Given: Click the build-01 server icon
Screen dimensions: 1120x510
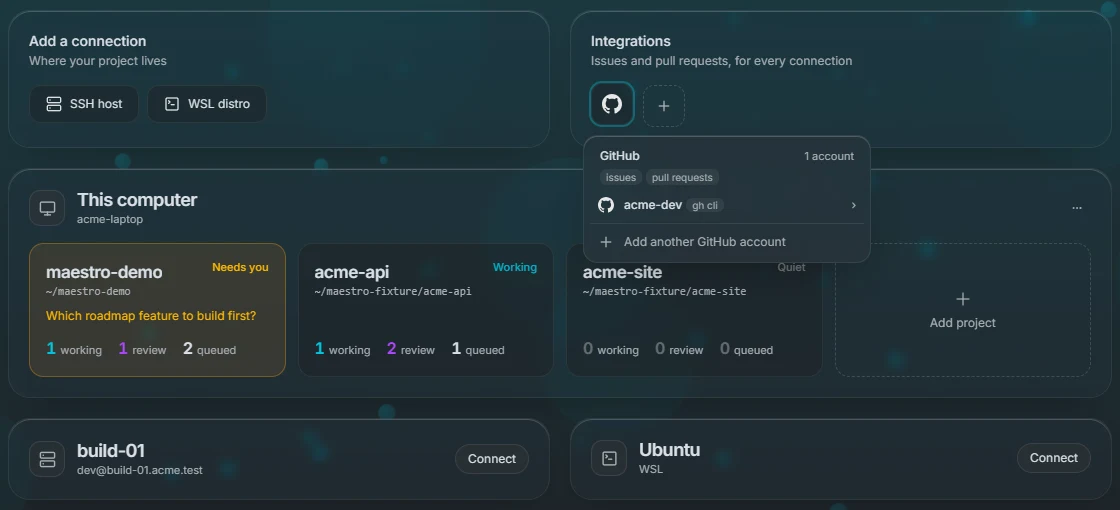Looking at the screenshot, I should tap(47, 459).
